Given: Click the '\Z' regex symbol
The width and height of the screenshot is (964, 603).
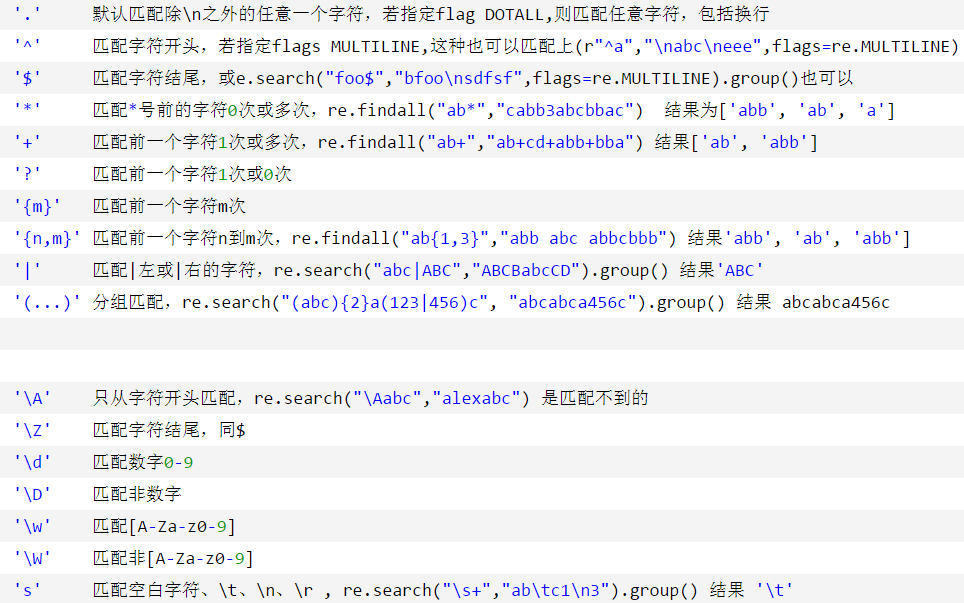Looking at the screenshot, I should pyautogui.click(x=32, y=430).
